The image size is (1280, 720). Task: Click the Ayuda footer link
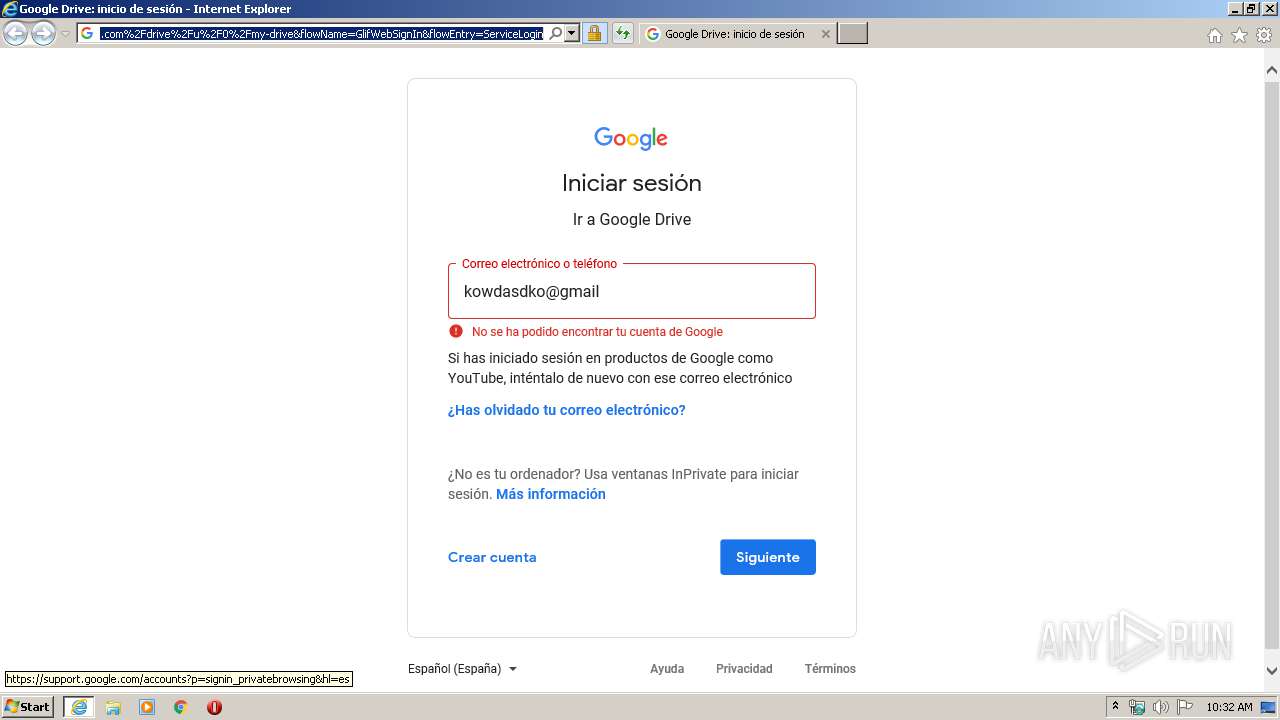click(667, 669)
